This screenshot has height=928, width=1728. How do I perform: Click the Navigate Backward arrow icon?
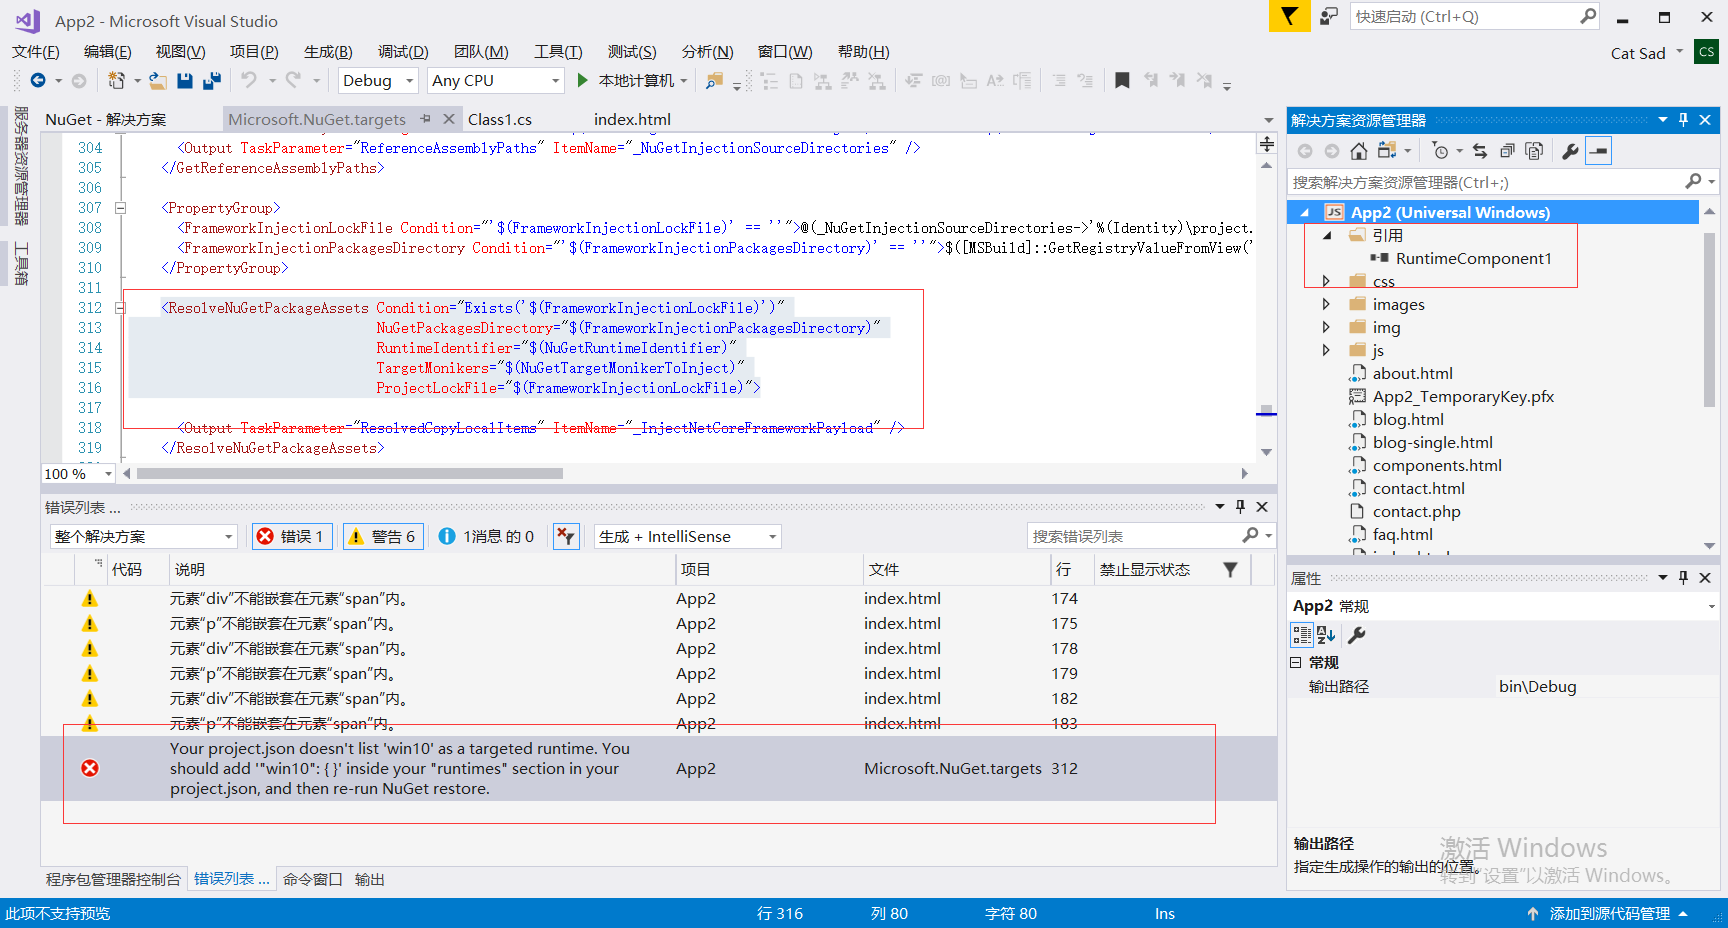(38, 81)
